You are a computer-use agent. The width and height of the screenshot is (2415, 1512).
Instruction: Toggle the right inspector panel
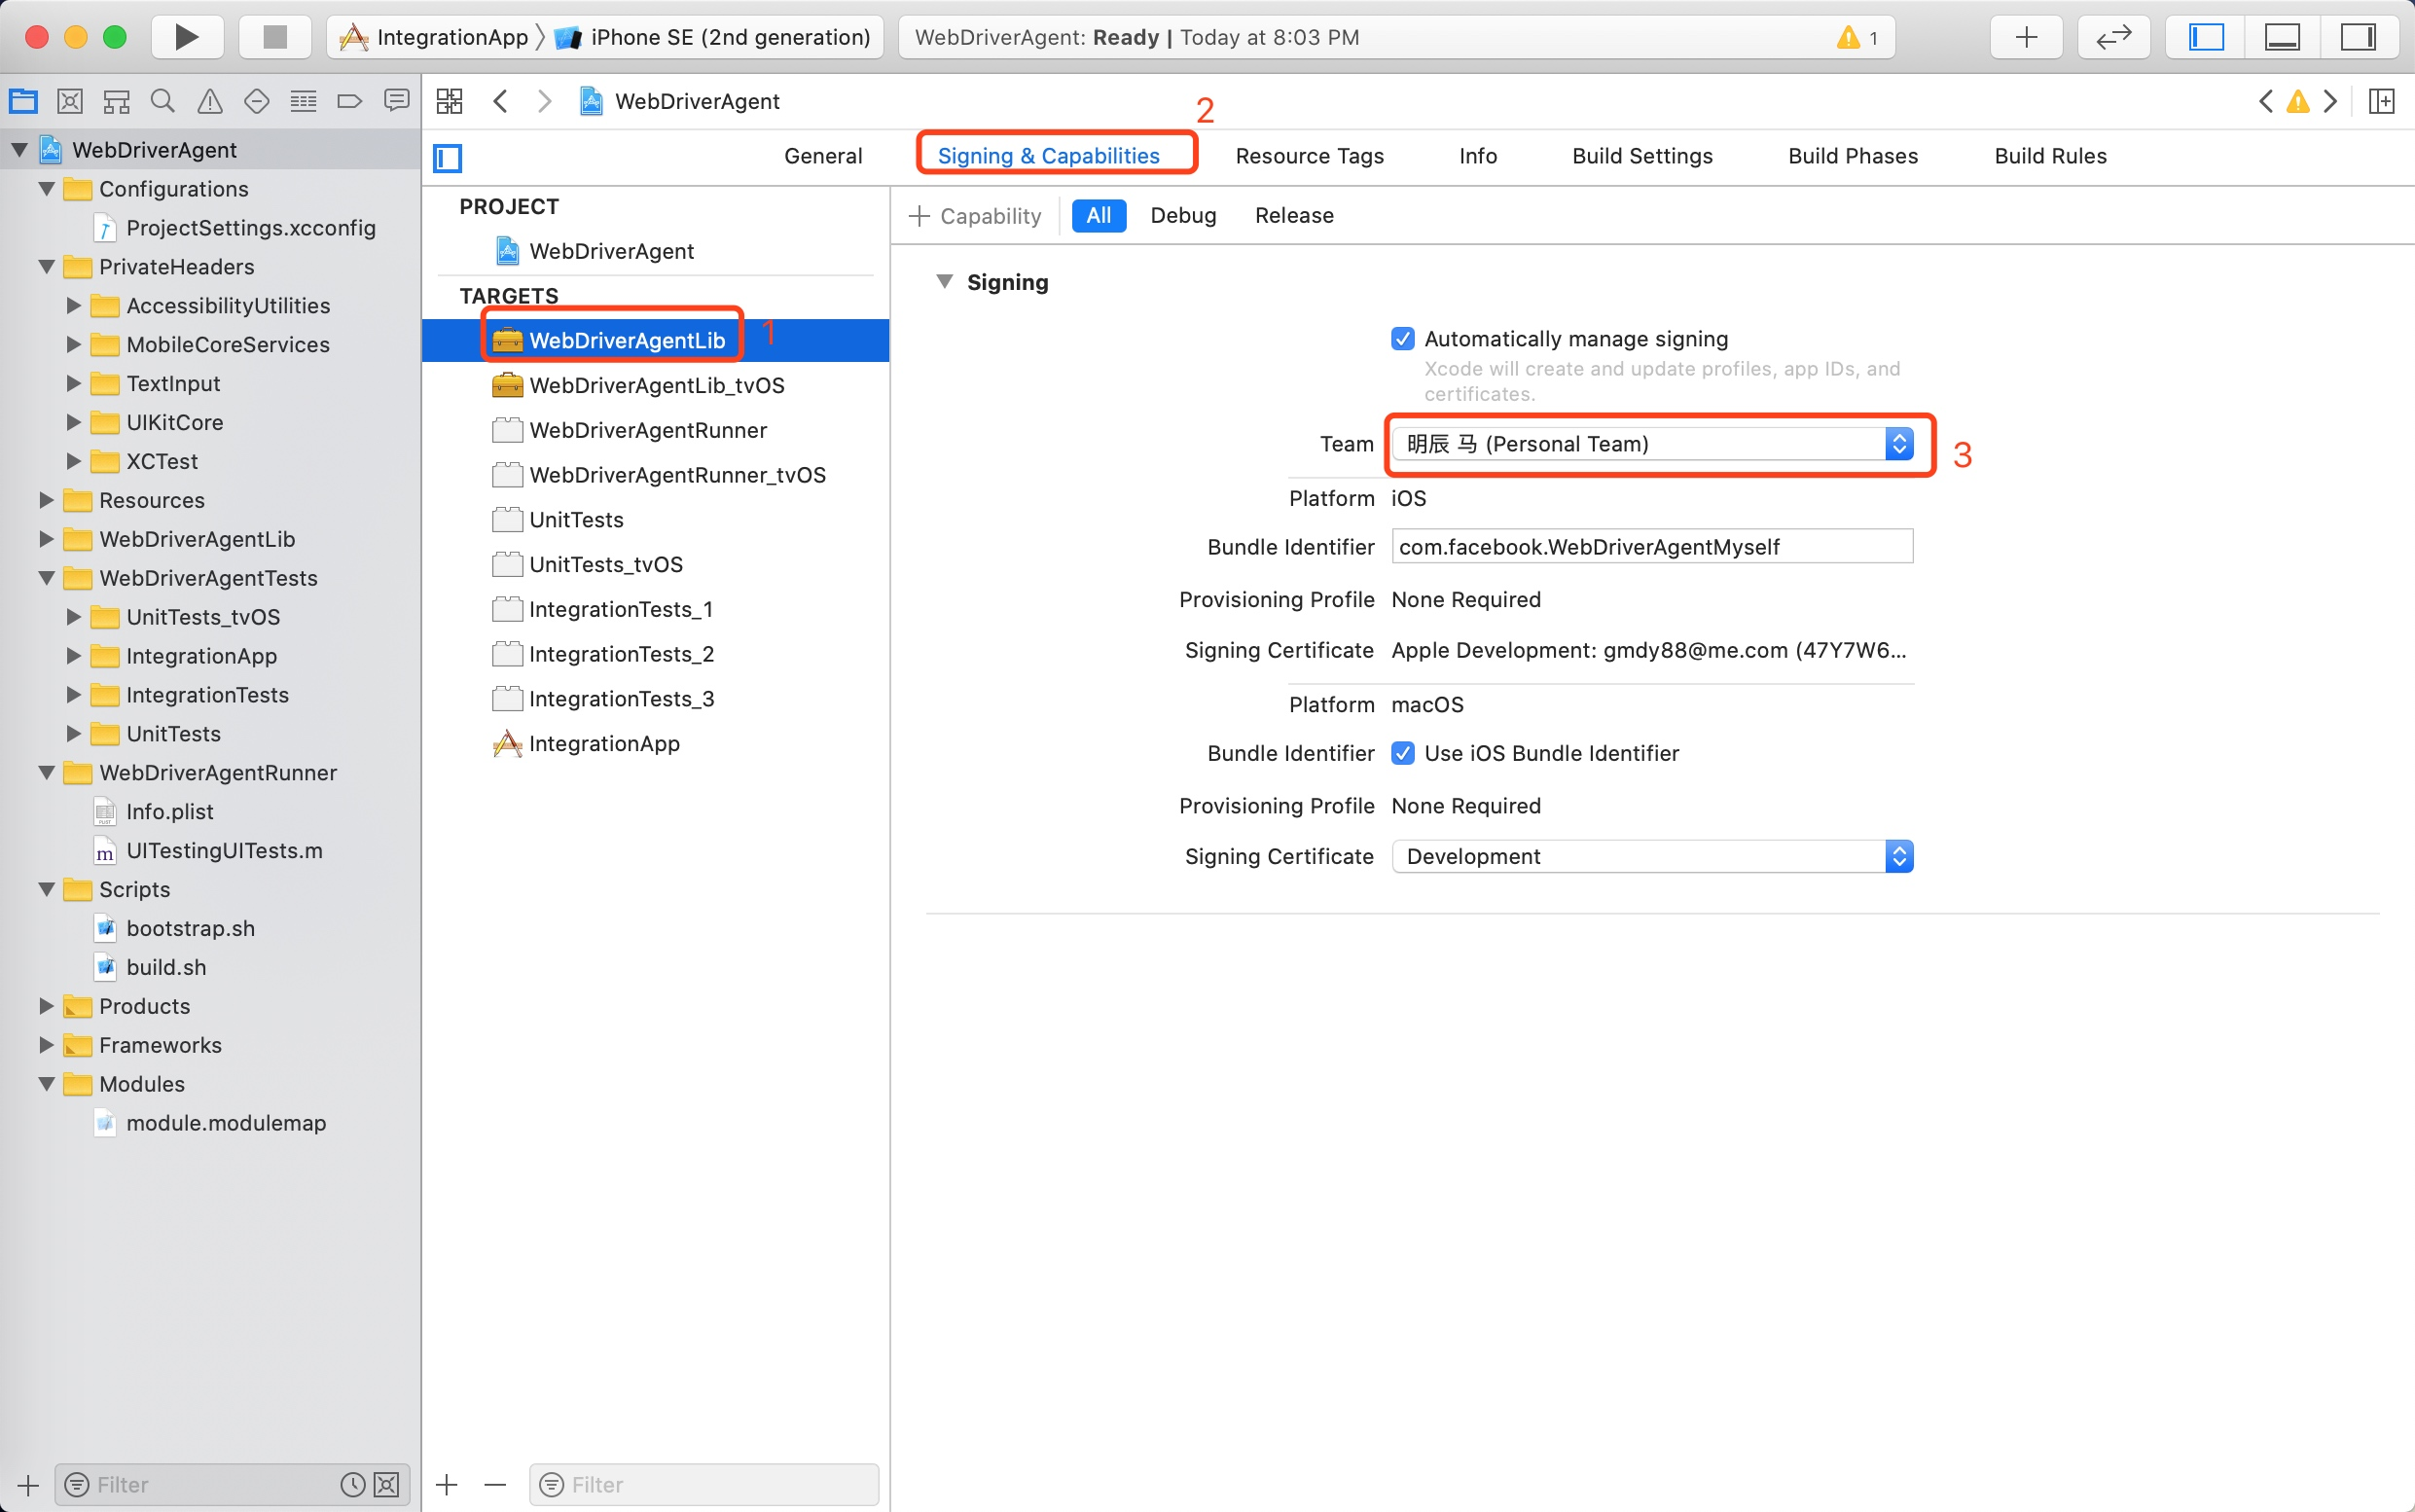coord(2357,37)
